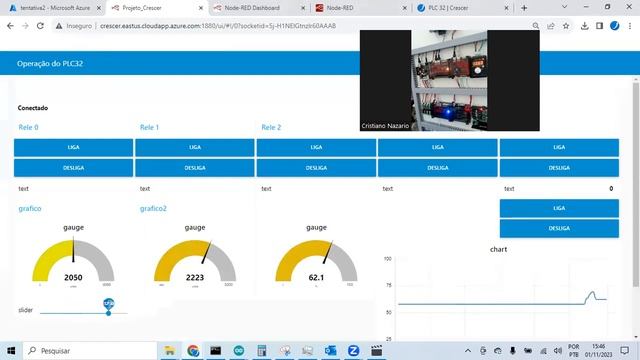Viewport: 640px width, 360px height.
Task: Open the clapperboard video app from taskbar
Action: click(x=376, y=351)
